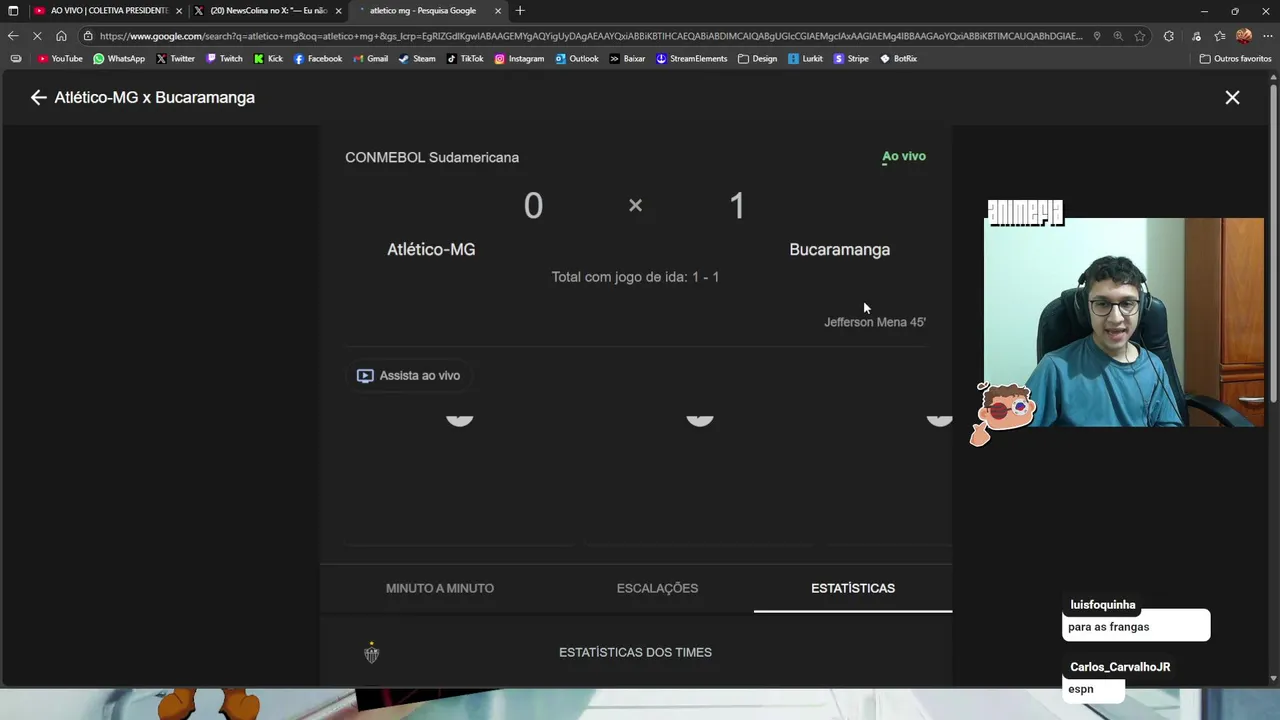Open the Twitter bookmark

[175, 59]
